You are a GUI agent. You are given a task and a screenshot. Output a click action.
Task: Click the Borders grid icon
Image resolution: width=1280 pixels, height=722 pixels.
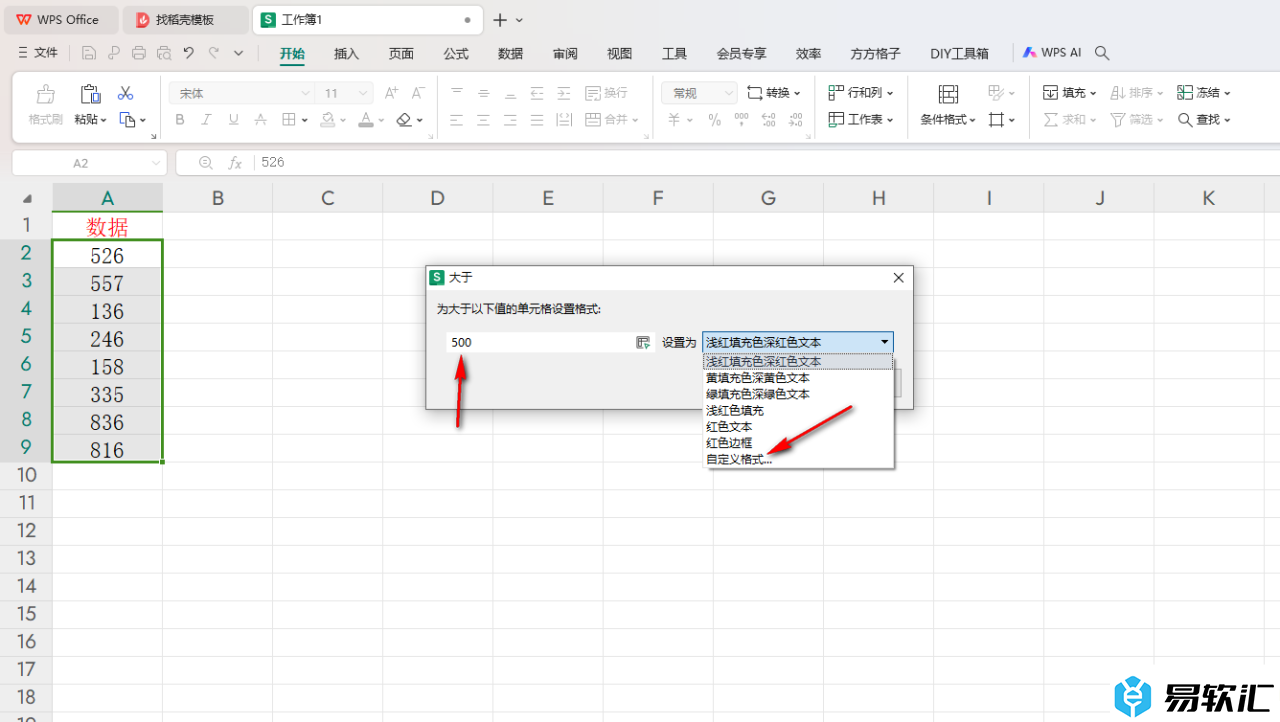click(289, 120)
